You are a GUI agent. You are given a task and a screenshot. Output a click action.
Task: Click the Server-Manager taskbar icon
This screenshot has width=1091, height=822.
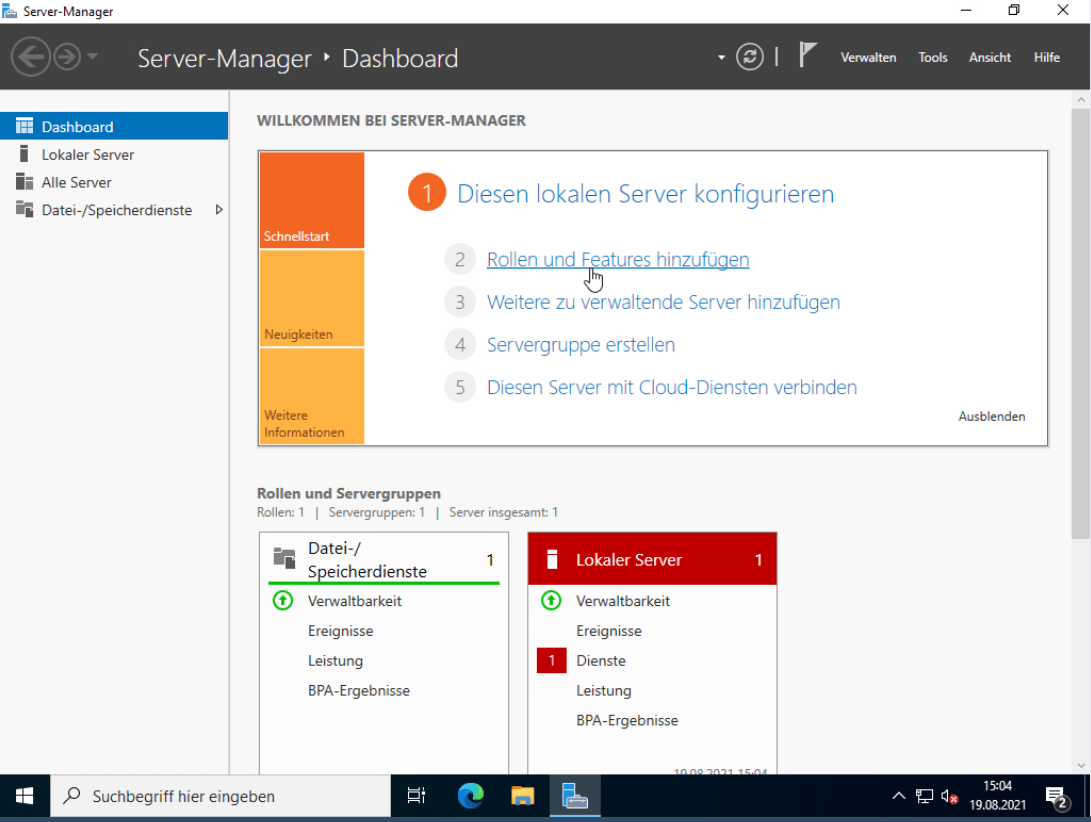575,796
